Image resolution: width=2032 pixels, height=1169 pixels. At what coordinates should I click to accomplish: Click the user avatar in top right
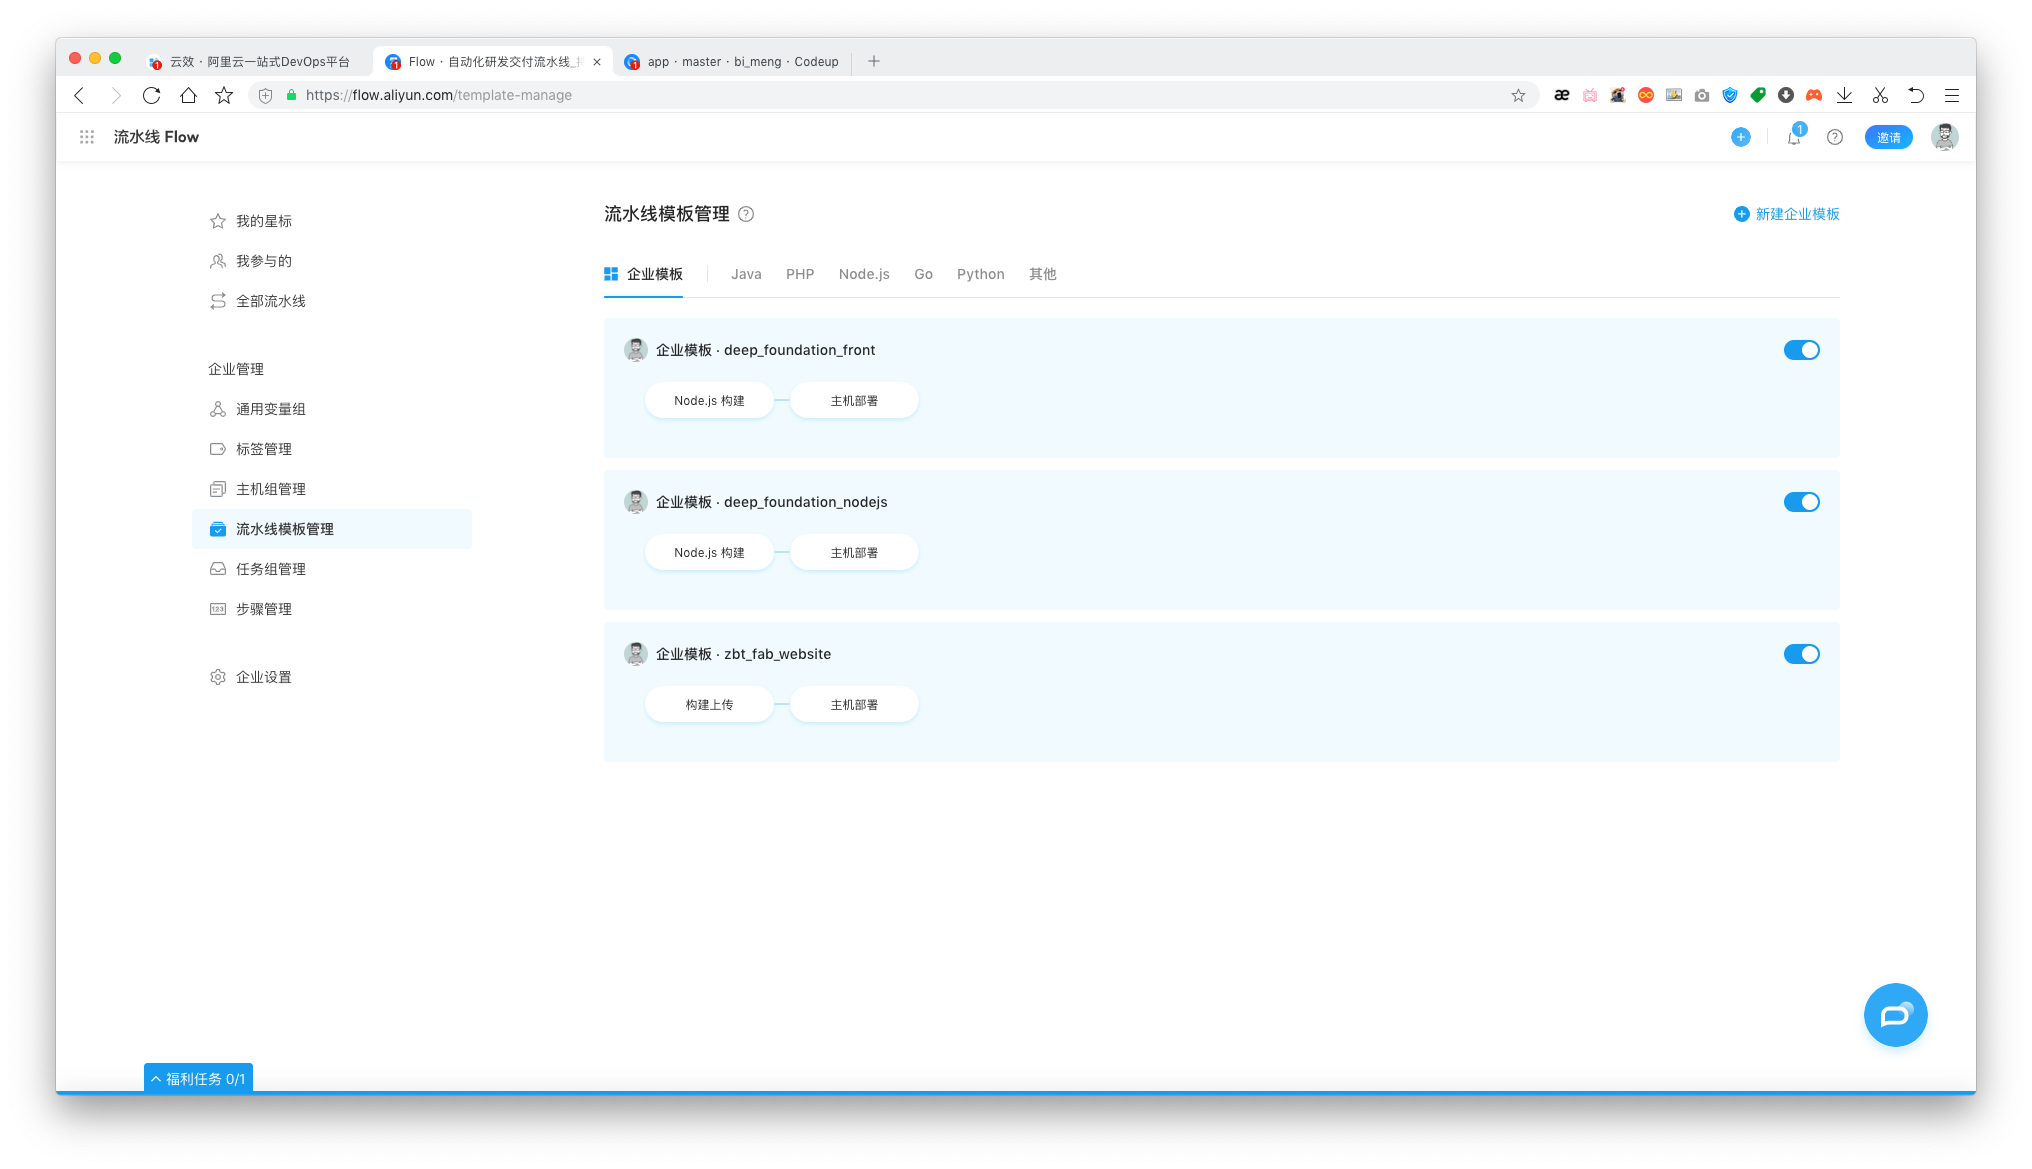coord(1944,137)
